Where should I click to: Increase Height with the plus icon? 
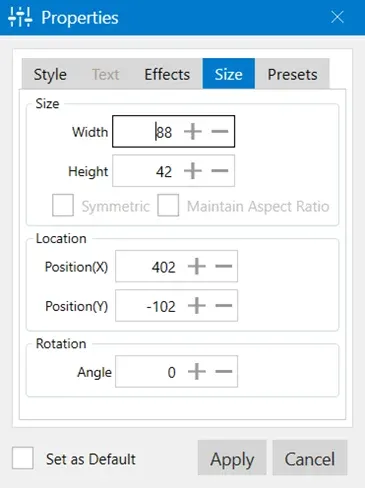click(193, 171)
